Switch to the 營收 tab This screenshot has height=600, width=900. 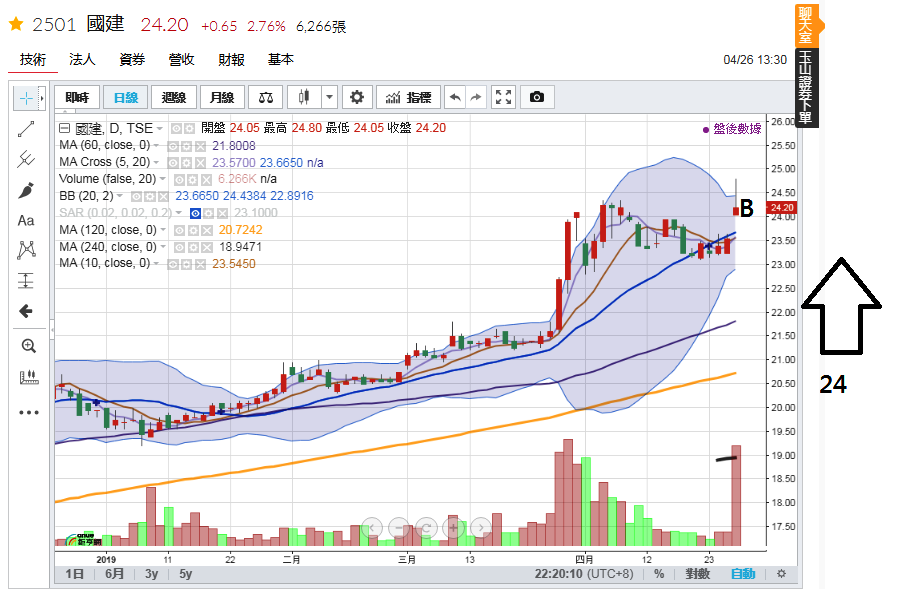tap(181, 60)
